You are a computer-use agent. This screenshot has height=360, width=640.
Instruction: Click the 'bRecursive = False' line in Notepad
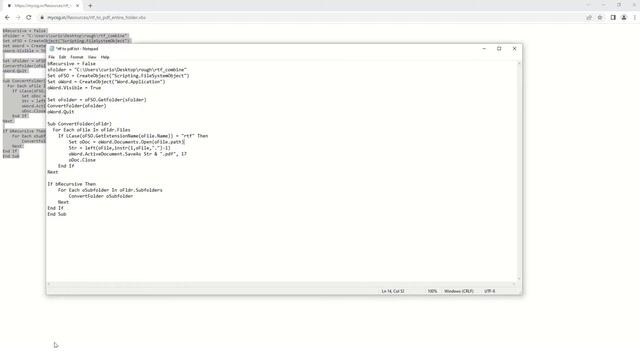tap(71, 64)
